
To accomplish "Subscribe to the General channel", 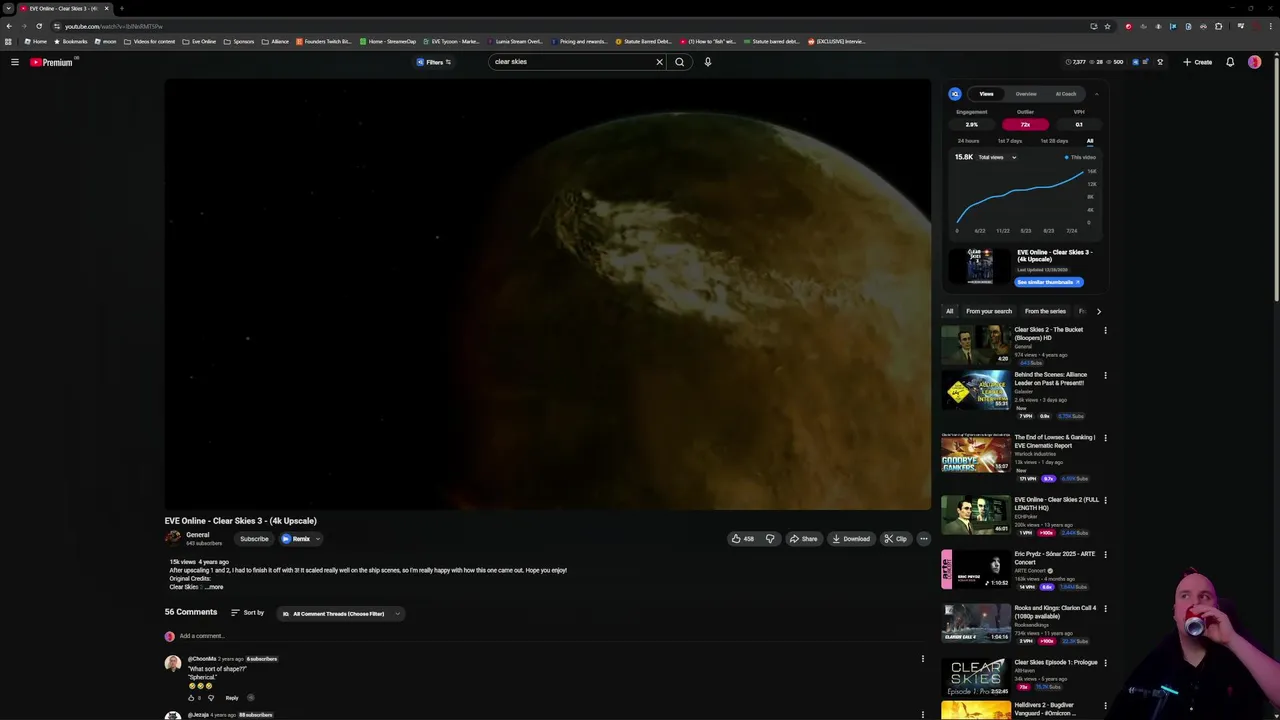I will [254, 539].
